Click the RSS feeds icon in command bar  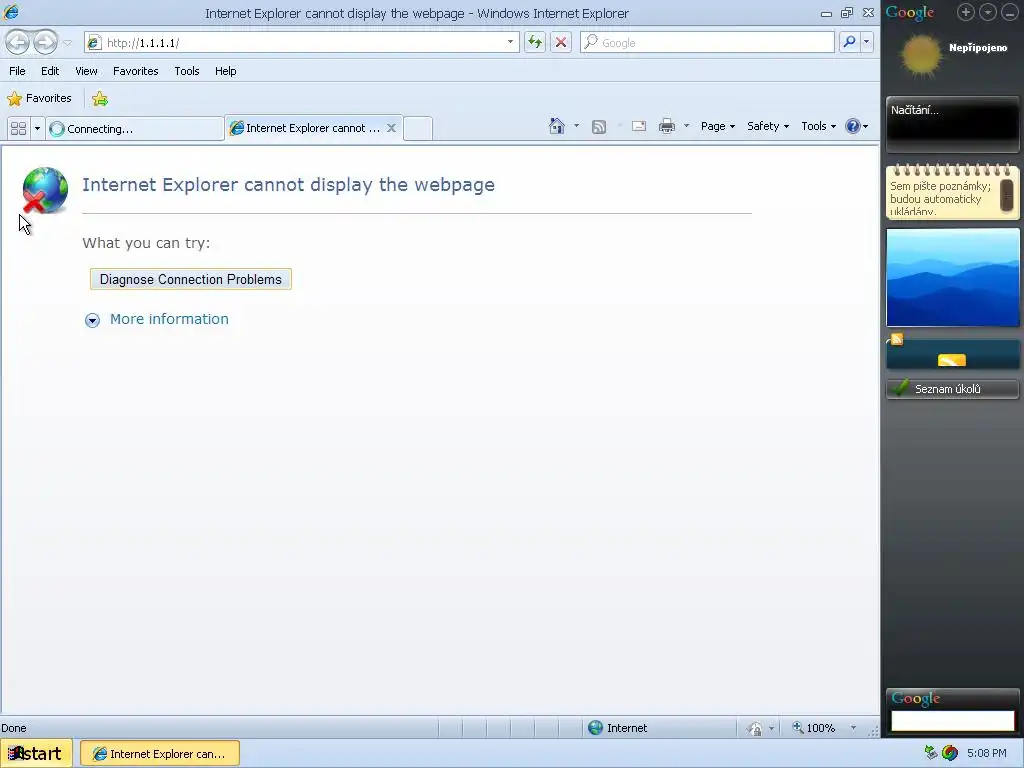pyautogui.click(x=598, y=127)
